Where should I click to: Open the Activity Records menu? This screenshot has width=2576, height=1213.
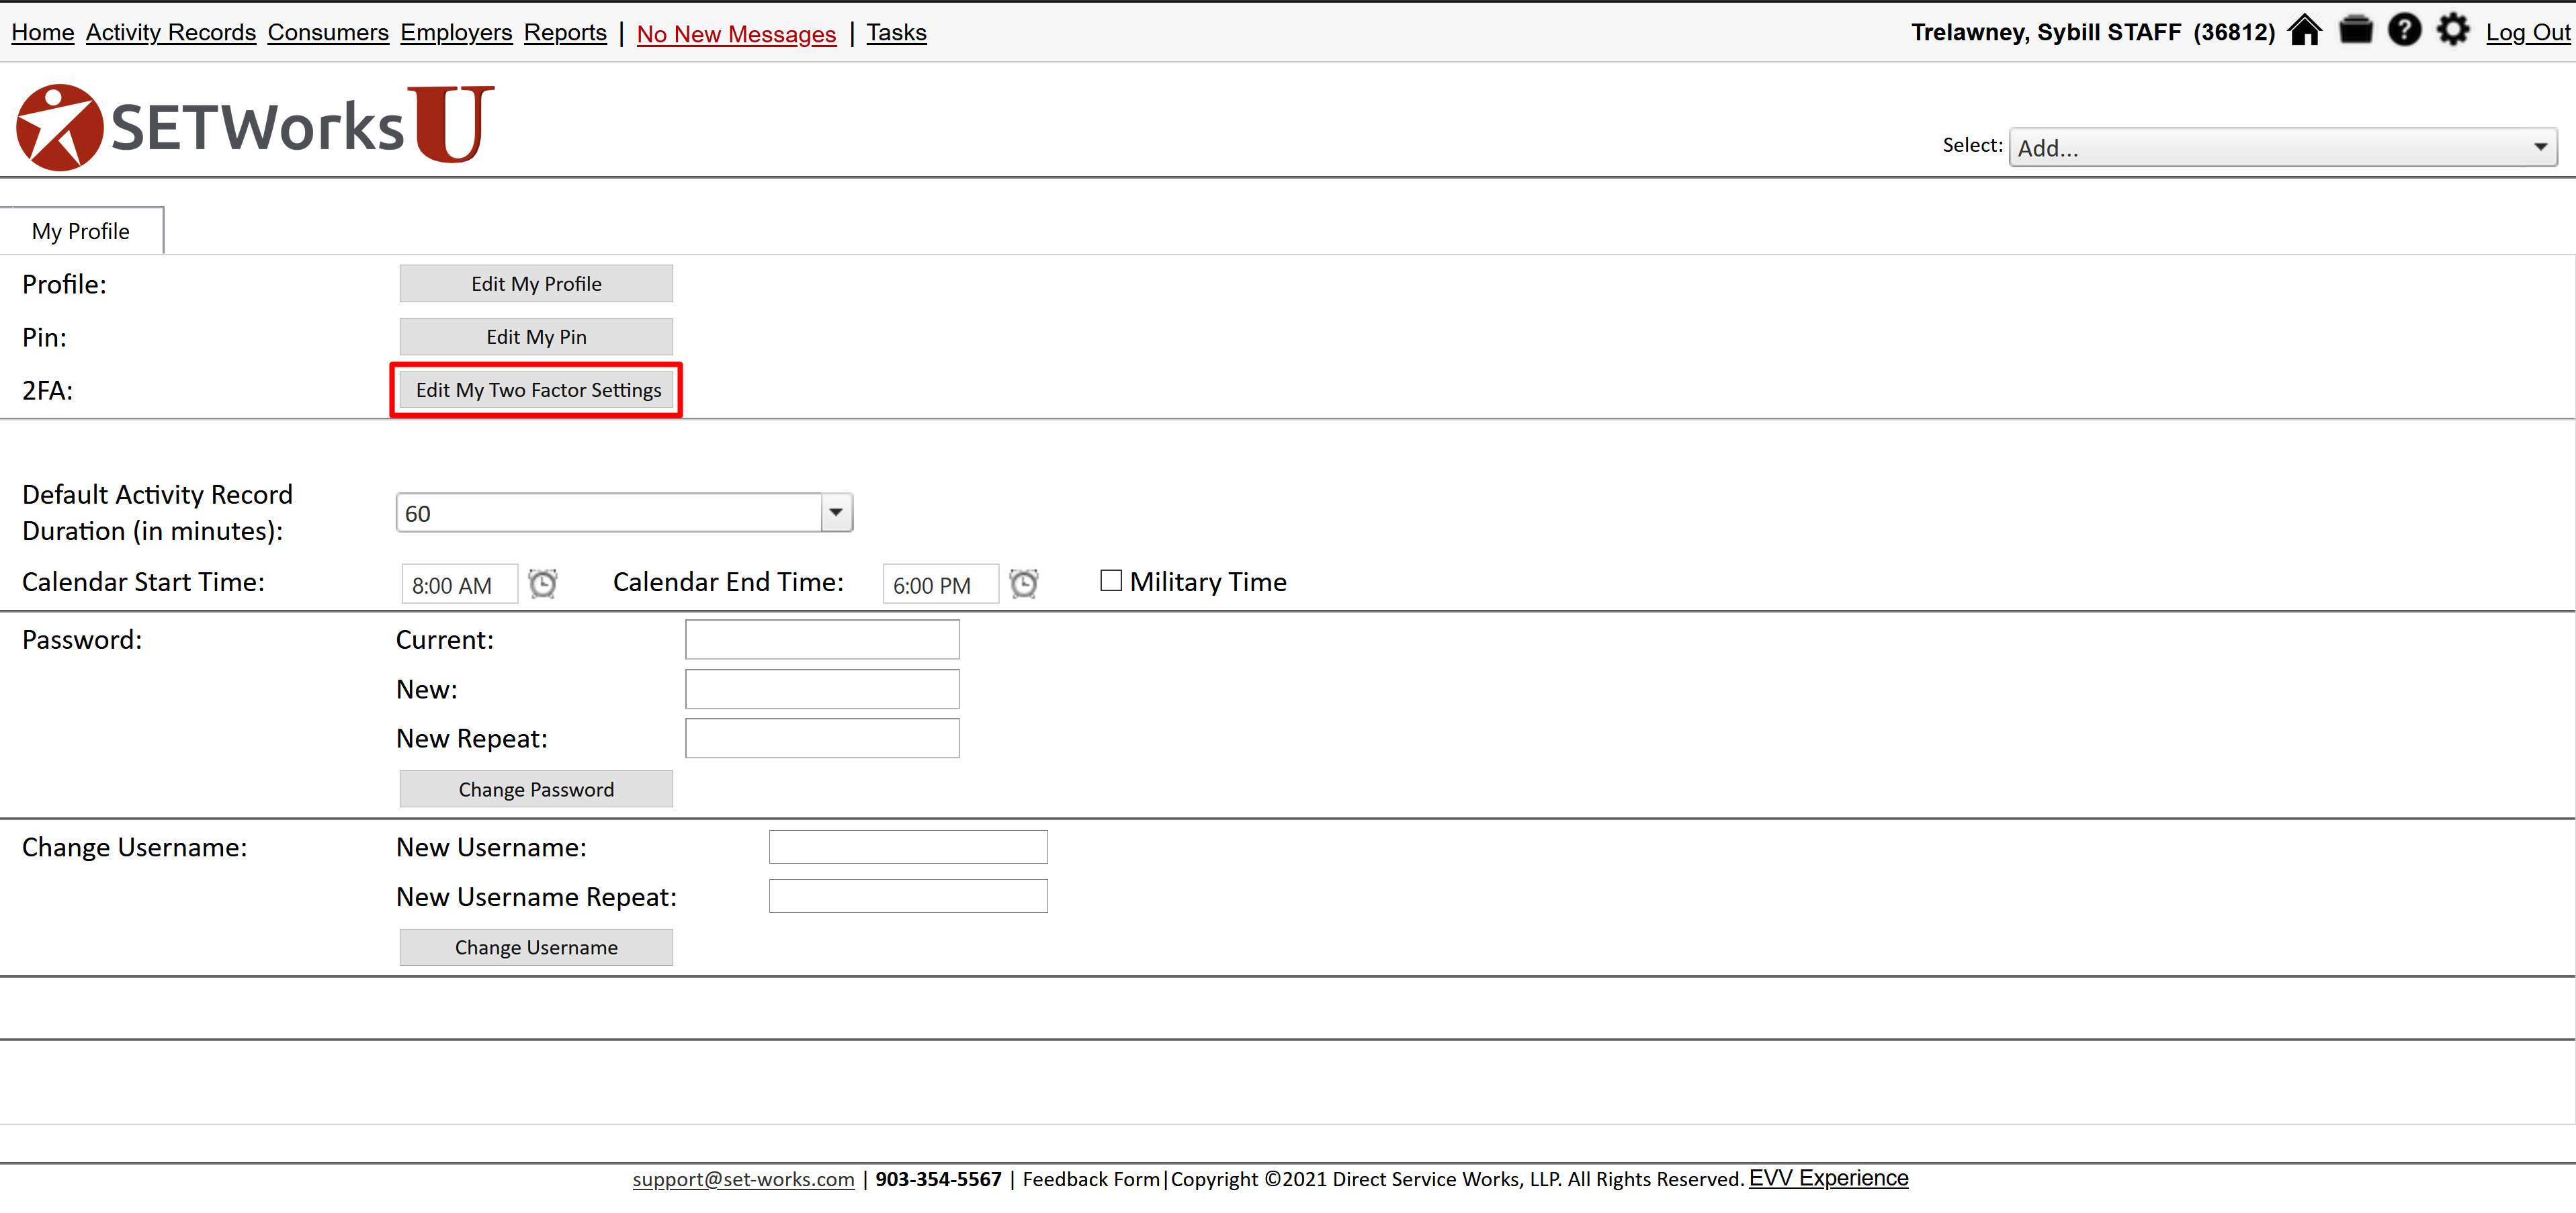170,33
